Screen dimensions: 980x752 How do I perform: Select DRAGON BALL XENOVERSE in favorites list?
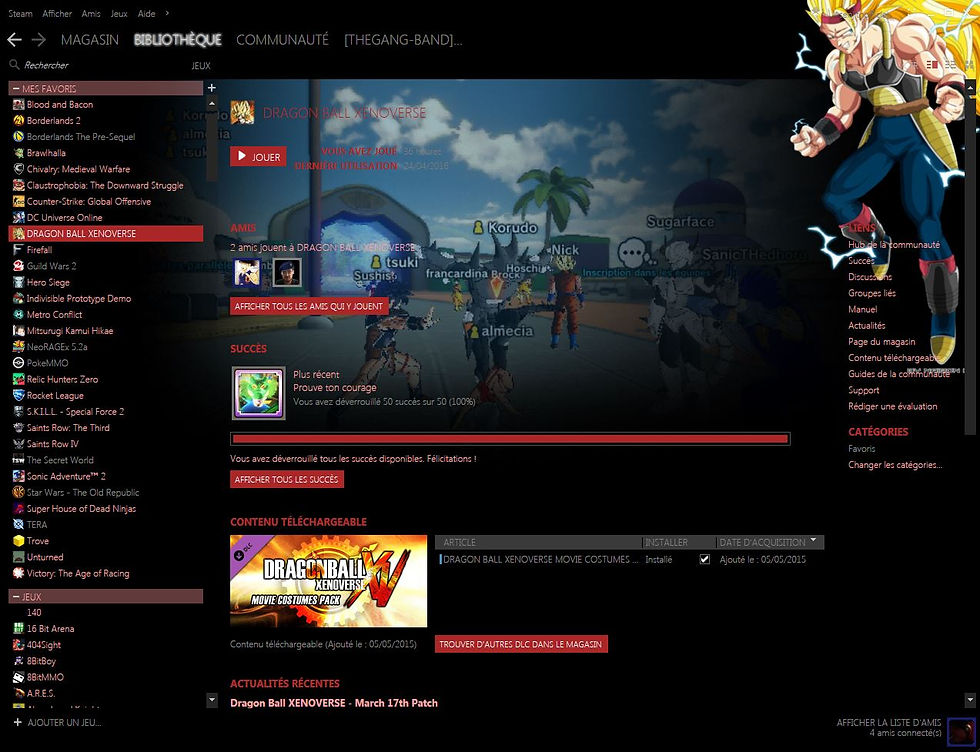106,233
